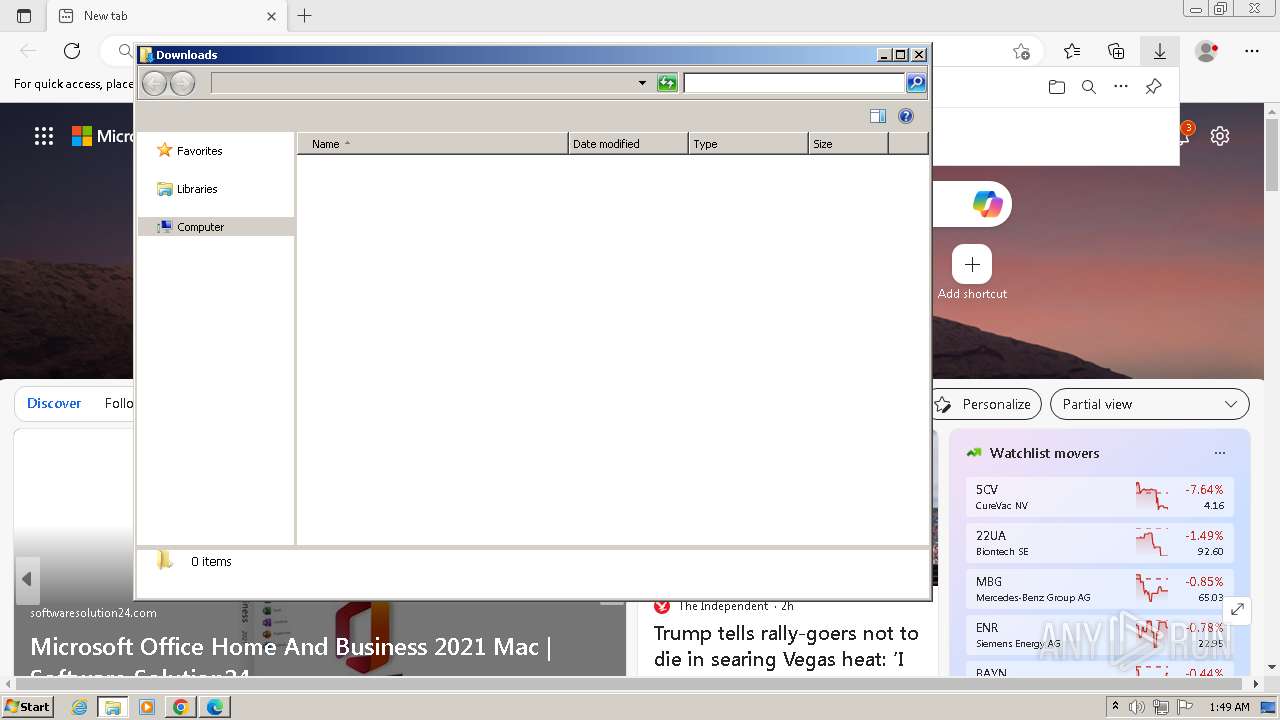
Task: Switch to the New tab in Edge
Action: [168, 16]
